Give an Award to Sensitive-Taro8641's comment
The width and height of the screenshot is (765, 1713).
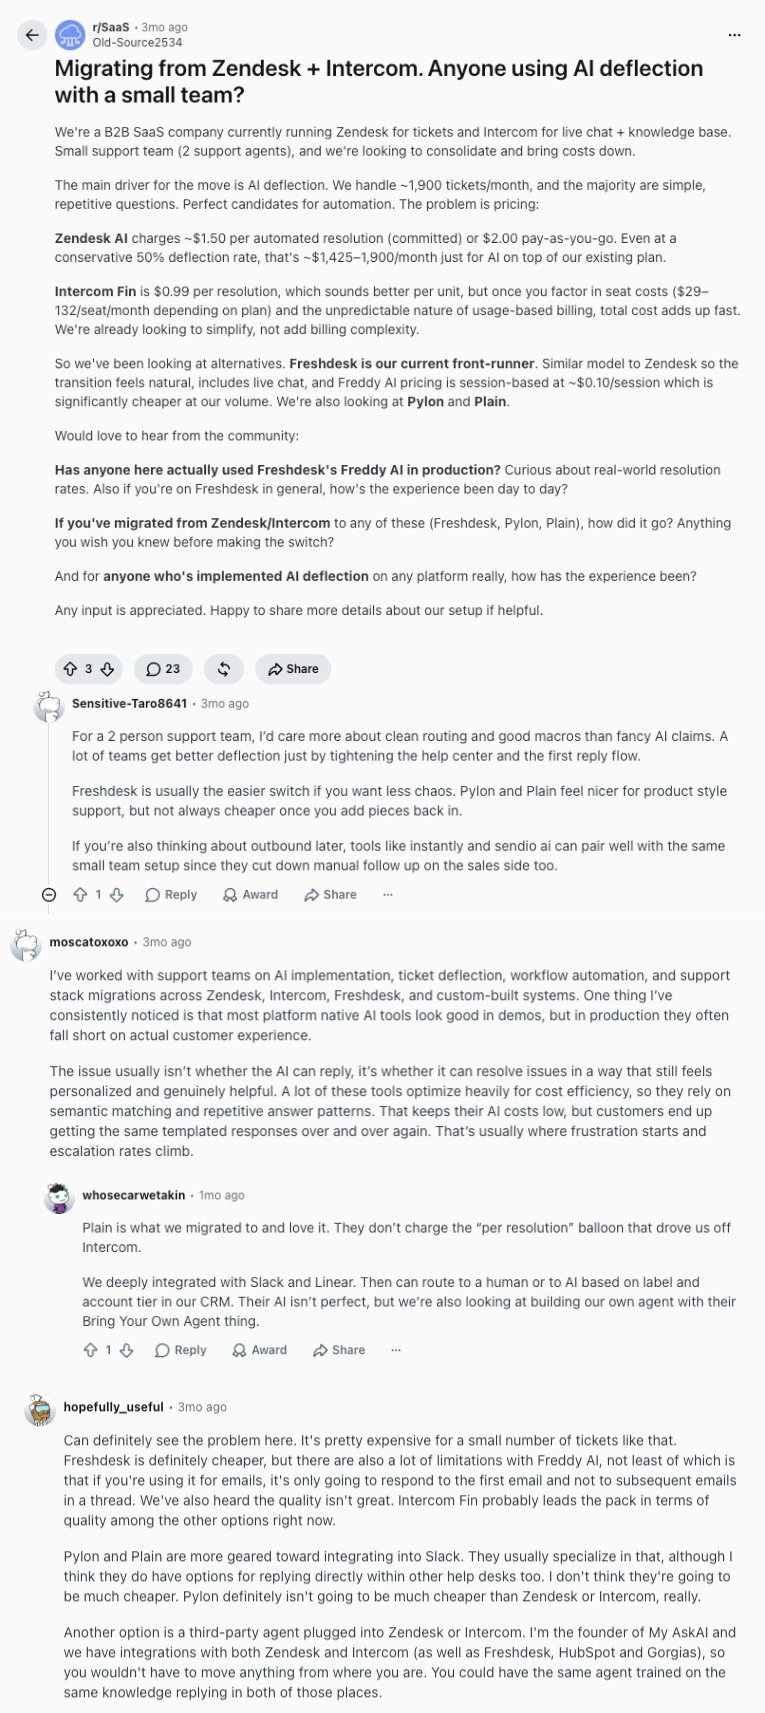(250, 895)
